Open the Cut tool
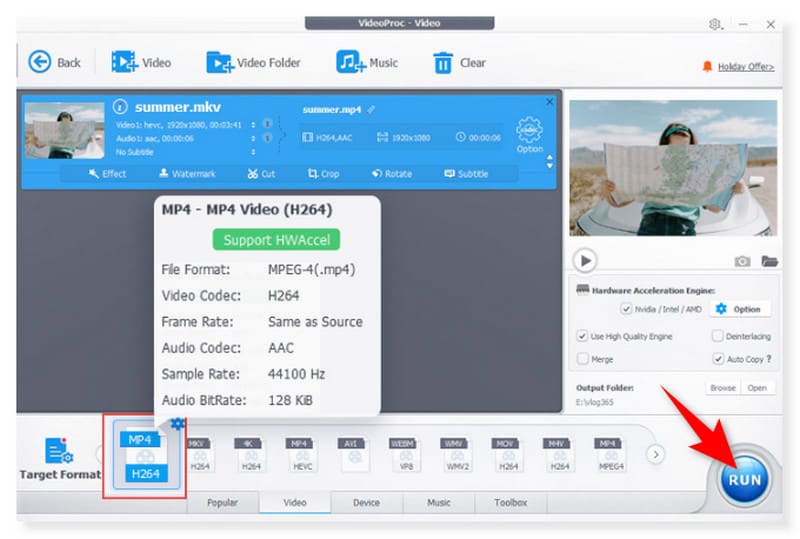800x539 pixels. click(x=261, y=174)
